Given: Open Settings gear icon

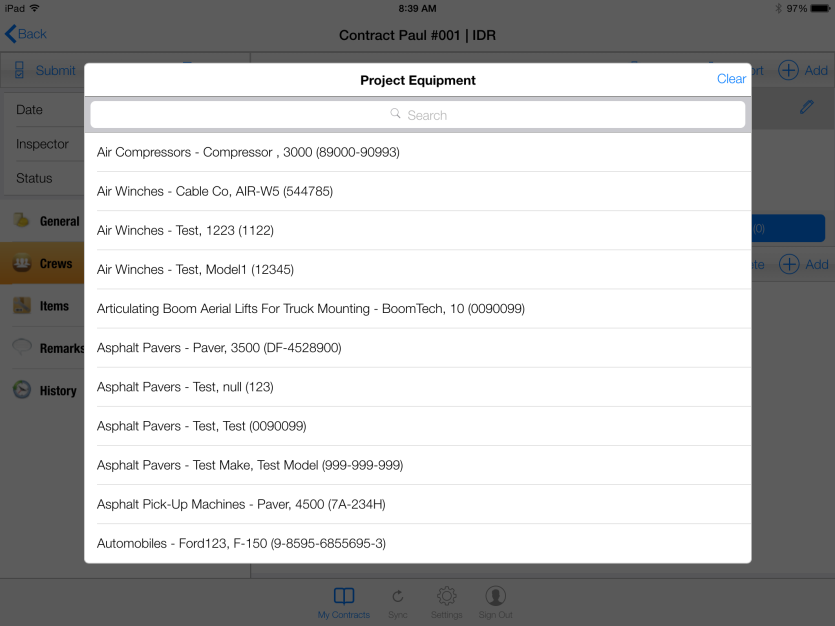Looking at the screenshot, I should 447,597.
